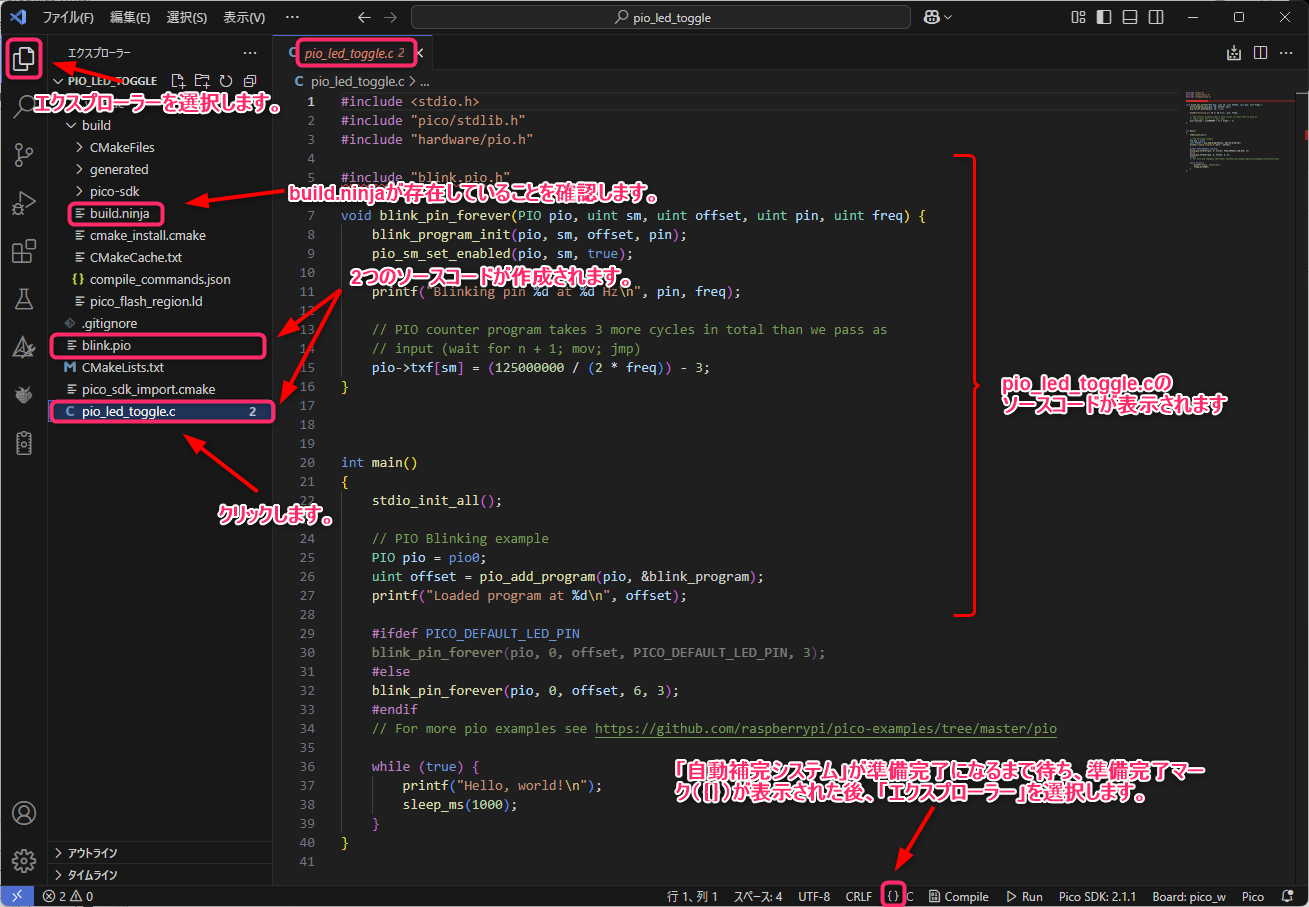The width and height of the screenshot is (1309, 907).
Task: Click the Compile button in status bar
Action: point(959,896)
